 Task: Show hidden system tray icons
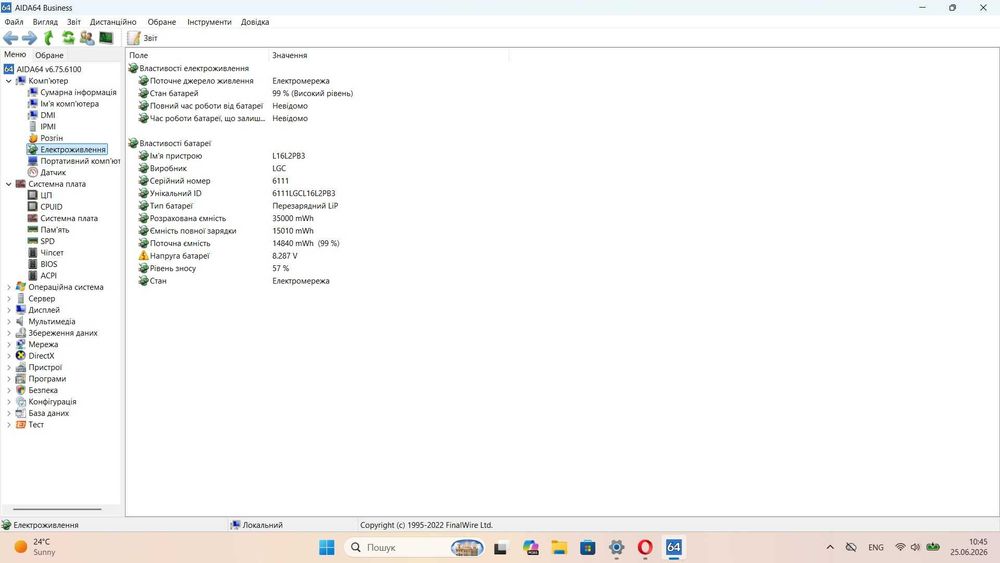(830, 548)
